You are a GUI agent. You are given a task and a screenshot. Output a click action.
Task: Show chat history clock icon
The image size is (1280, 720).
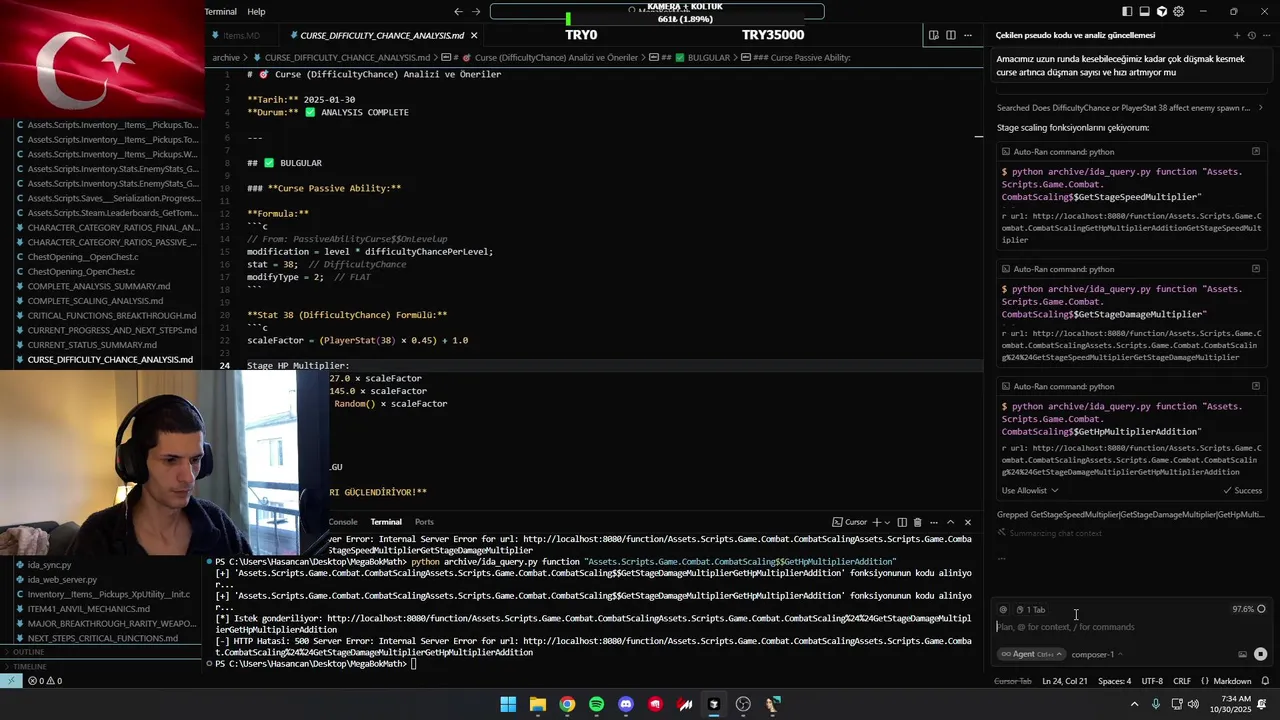[1252, 35]
